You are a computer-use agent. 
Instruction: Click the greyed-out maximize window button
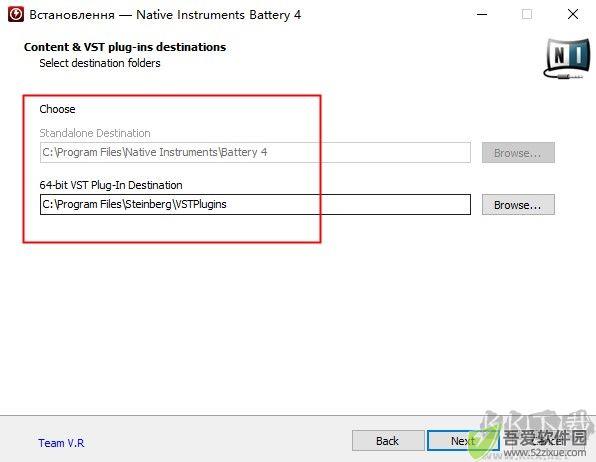(x=527, y=14)
